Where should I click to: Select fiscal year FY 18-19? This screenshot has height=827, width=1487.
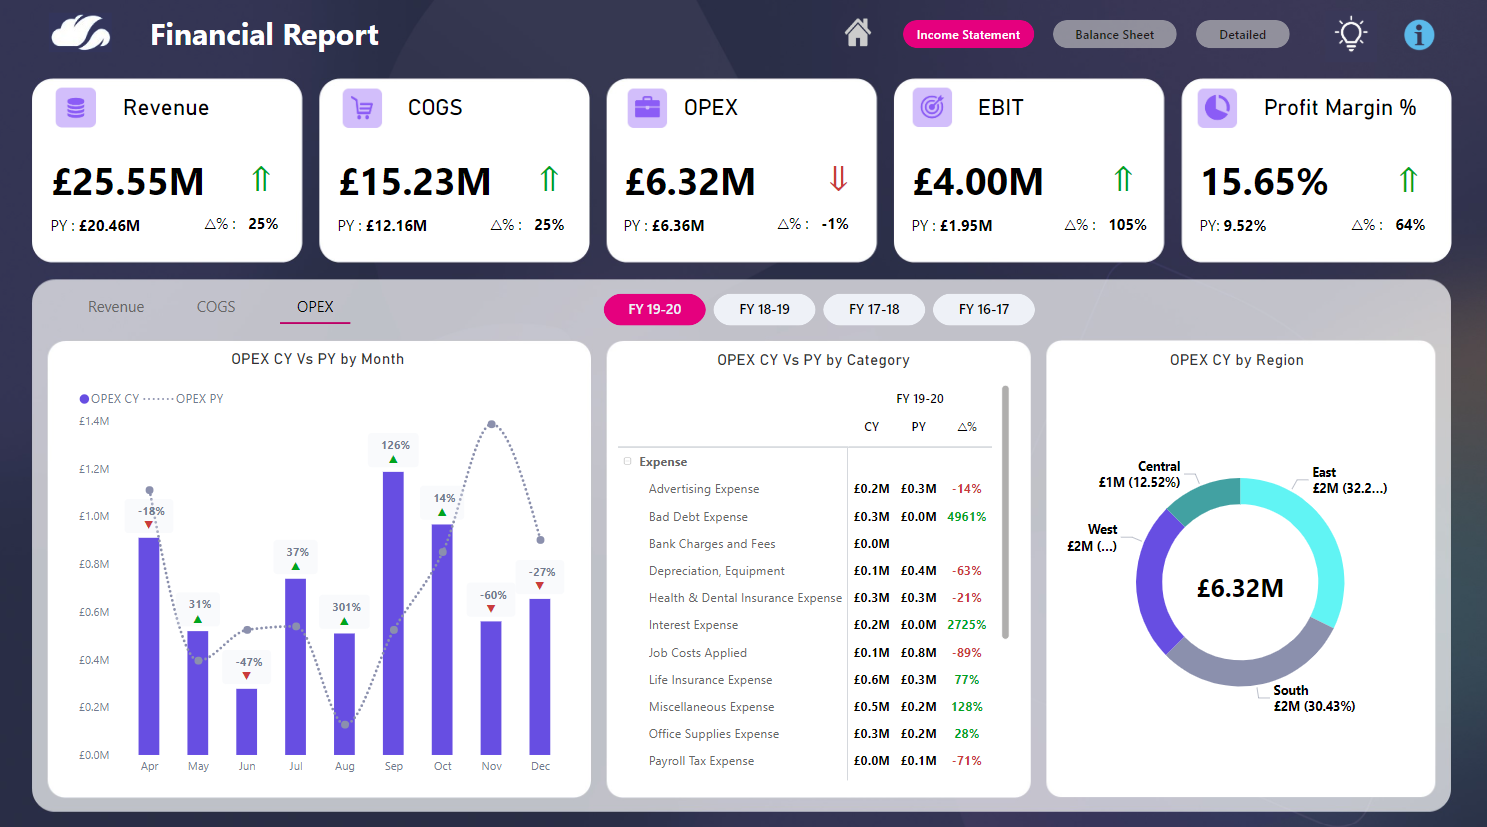765,309
